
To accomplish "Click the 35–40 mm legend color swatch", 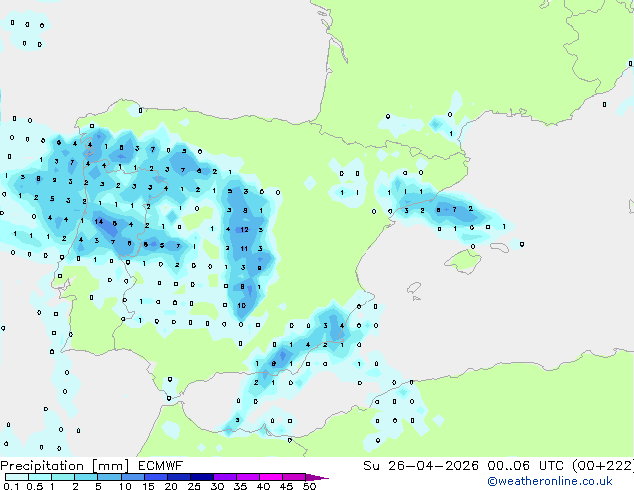I will click(247, 477).
